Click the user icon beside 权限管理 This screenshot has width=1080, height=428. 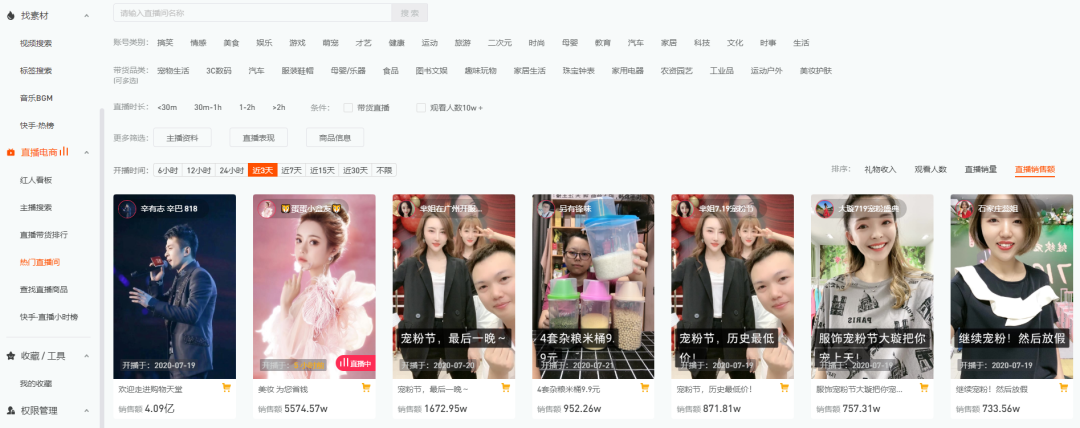[10, 411]
